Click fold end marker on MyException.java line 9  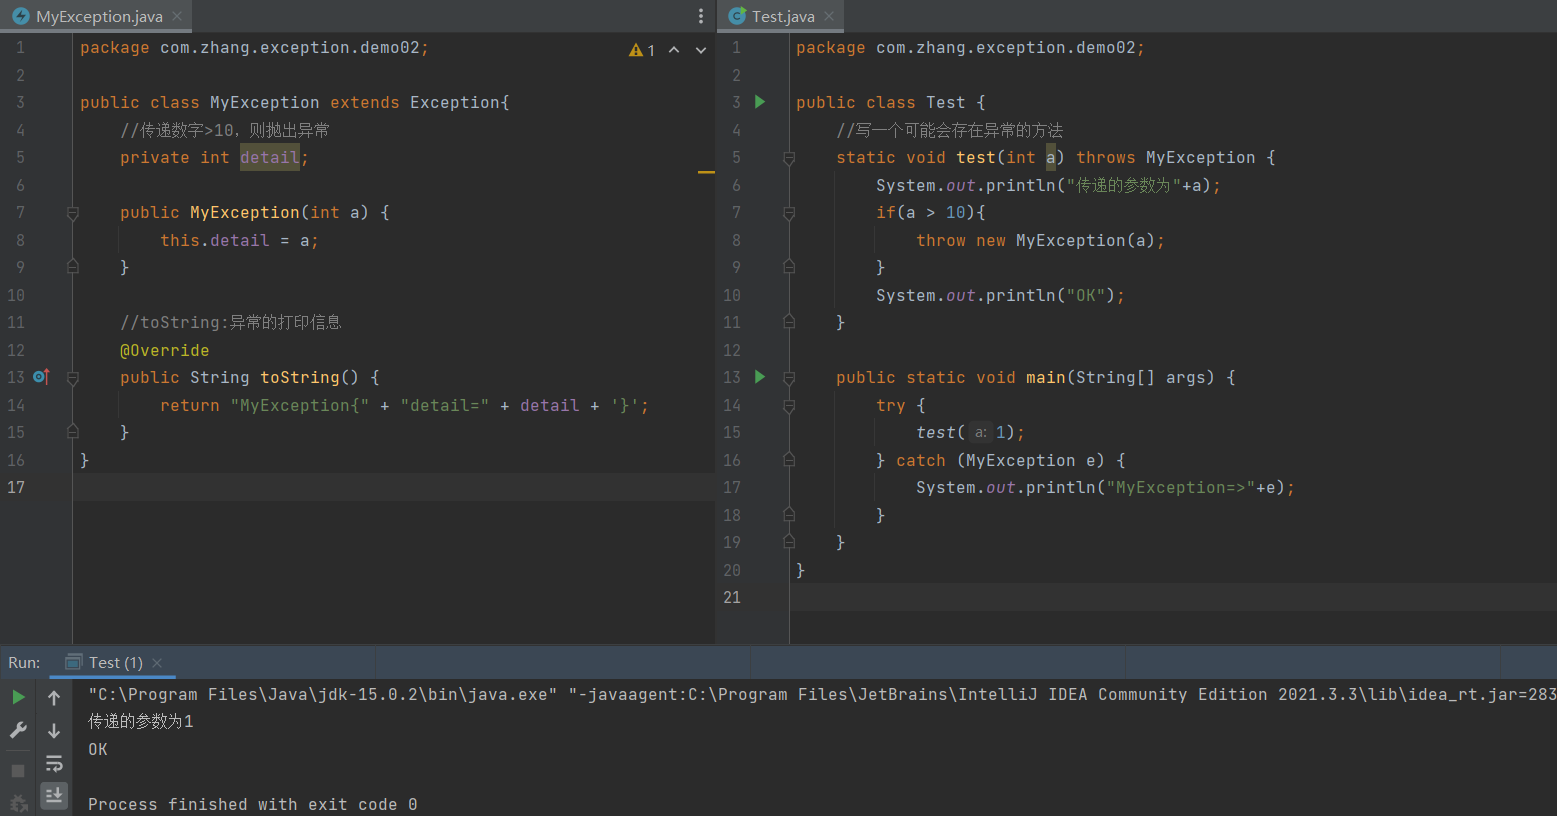[x=72, y=267]
